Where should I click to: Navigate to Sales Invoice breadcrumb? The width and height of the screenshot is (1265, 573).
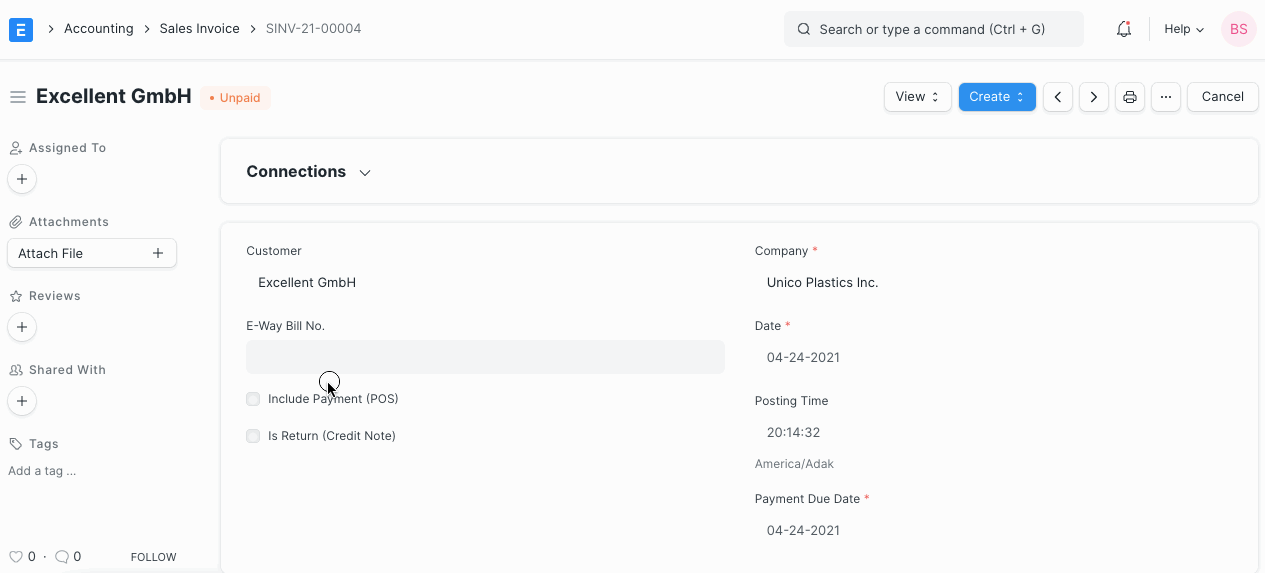(199, 29)
